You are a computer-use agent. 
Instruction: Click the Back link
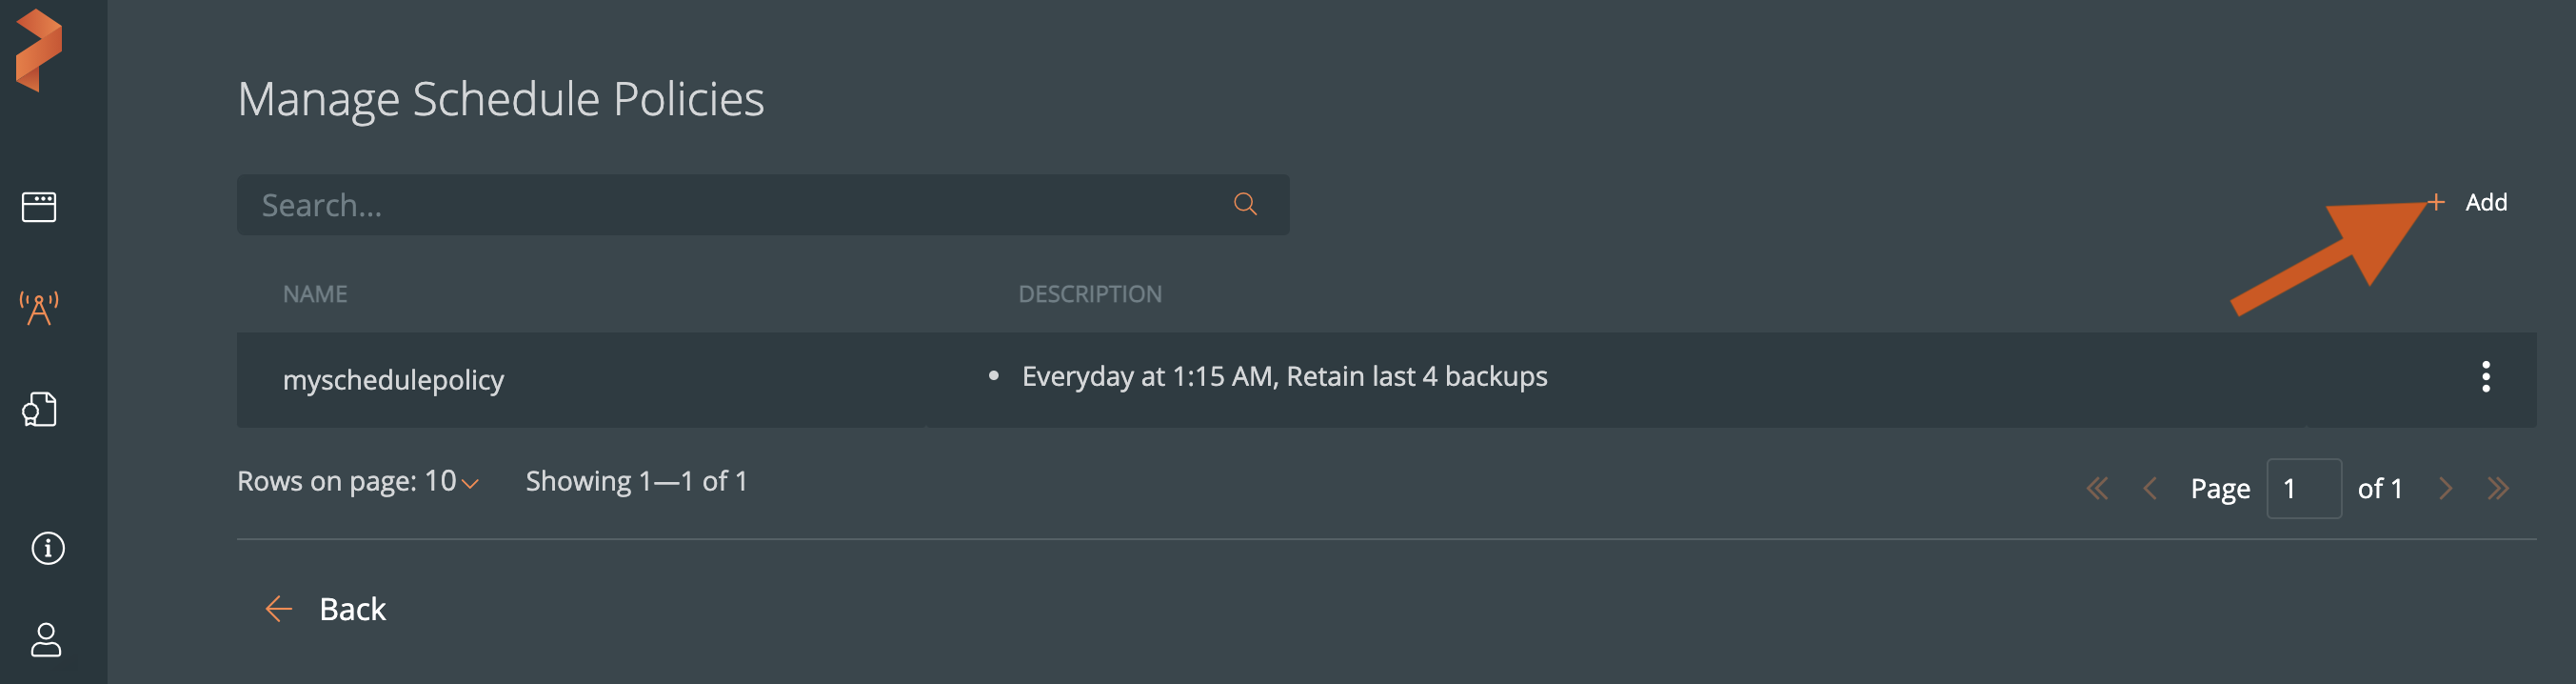[x=352, y=609]
